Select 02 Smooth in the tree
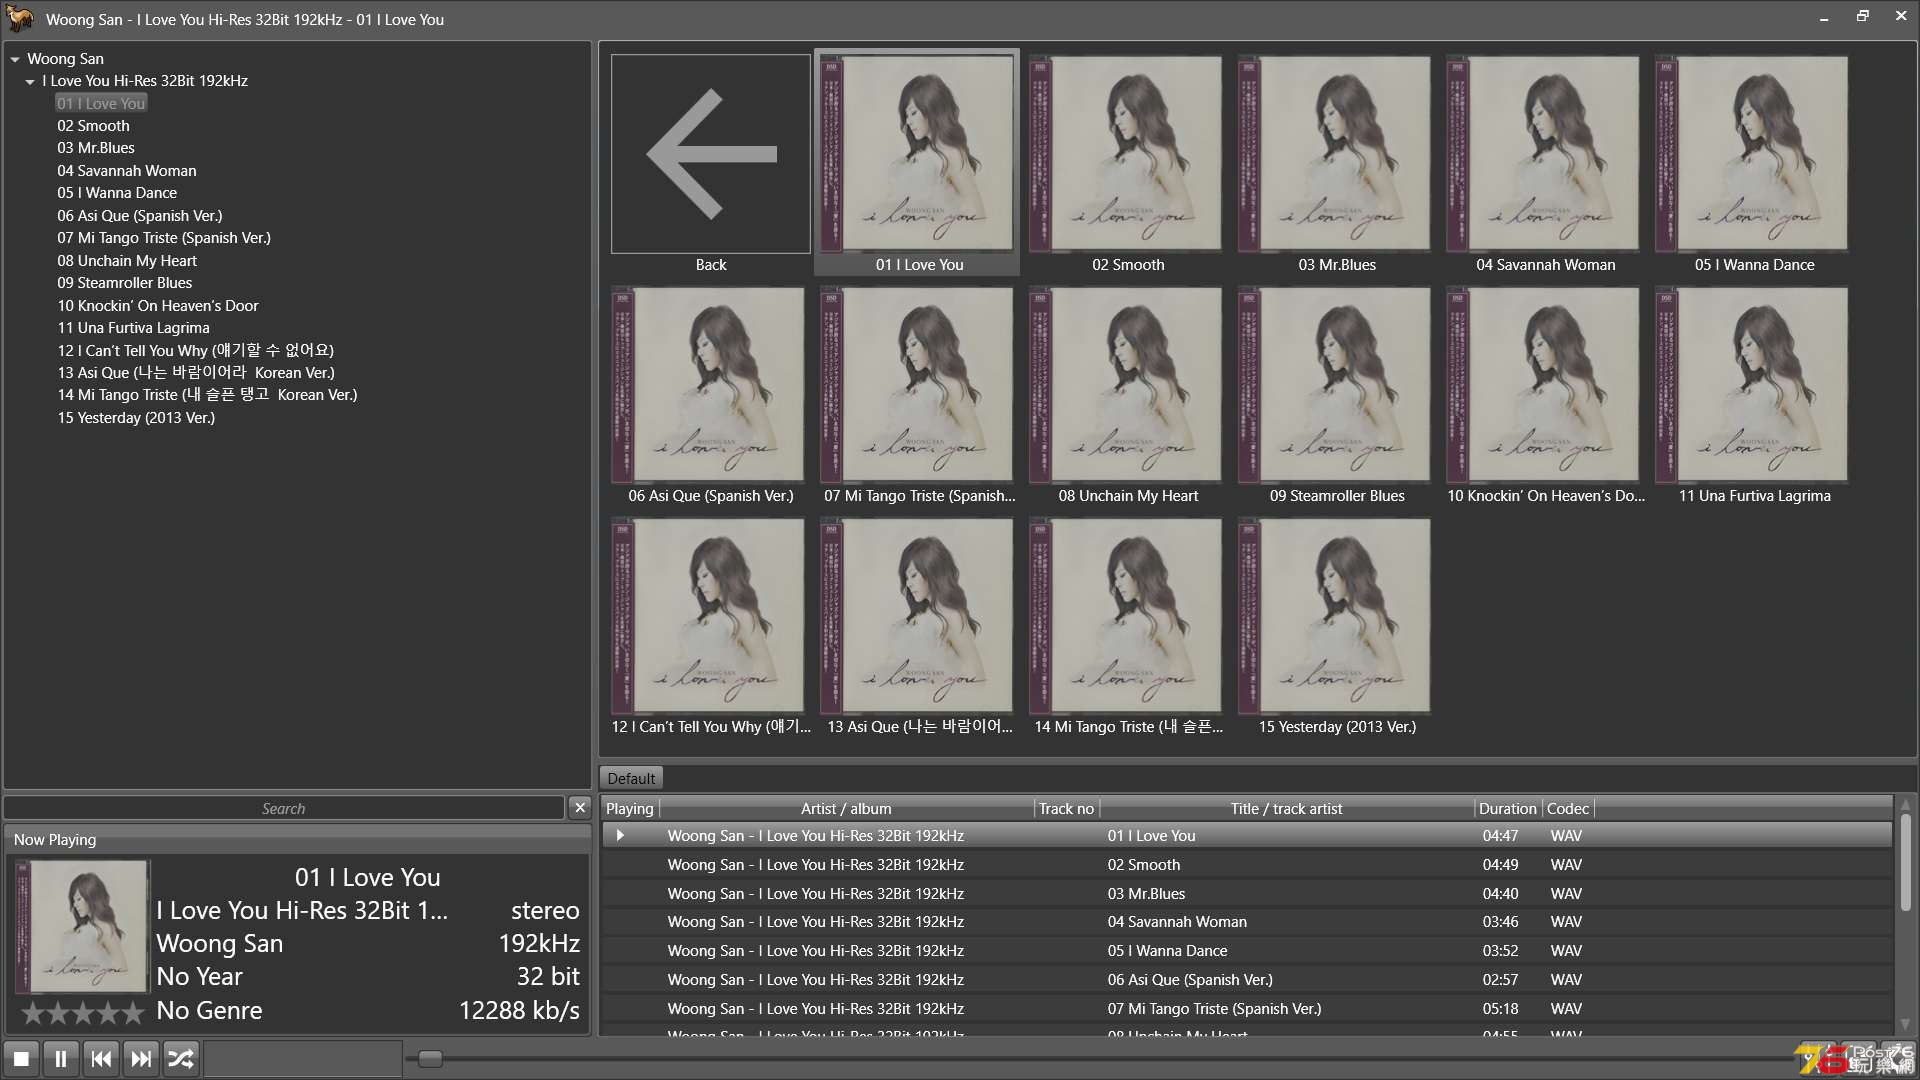 (x=93, y=126)
